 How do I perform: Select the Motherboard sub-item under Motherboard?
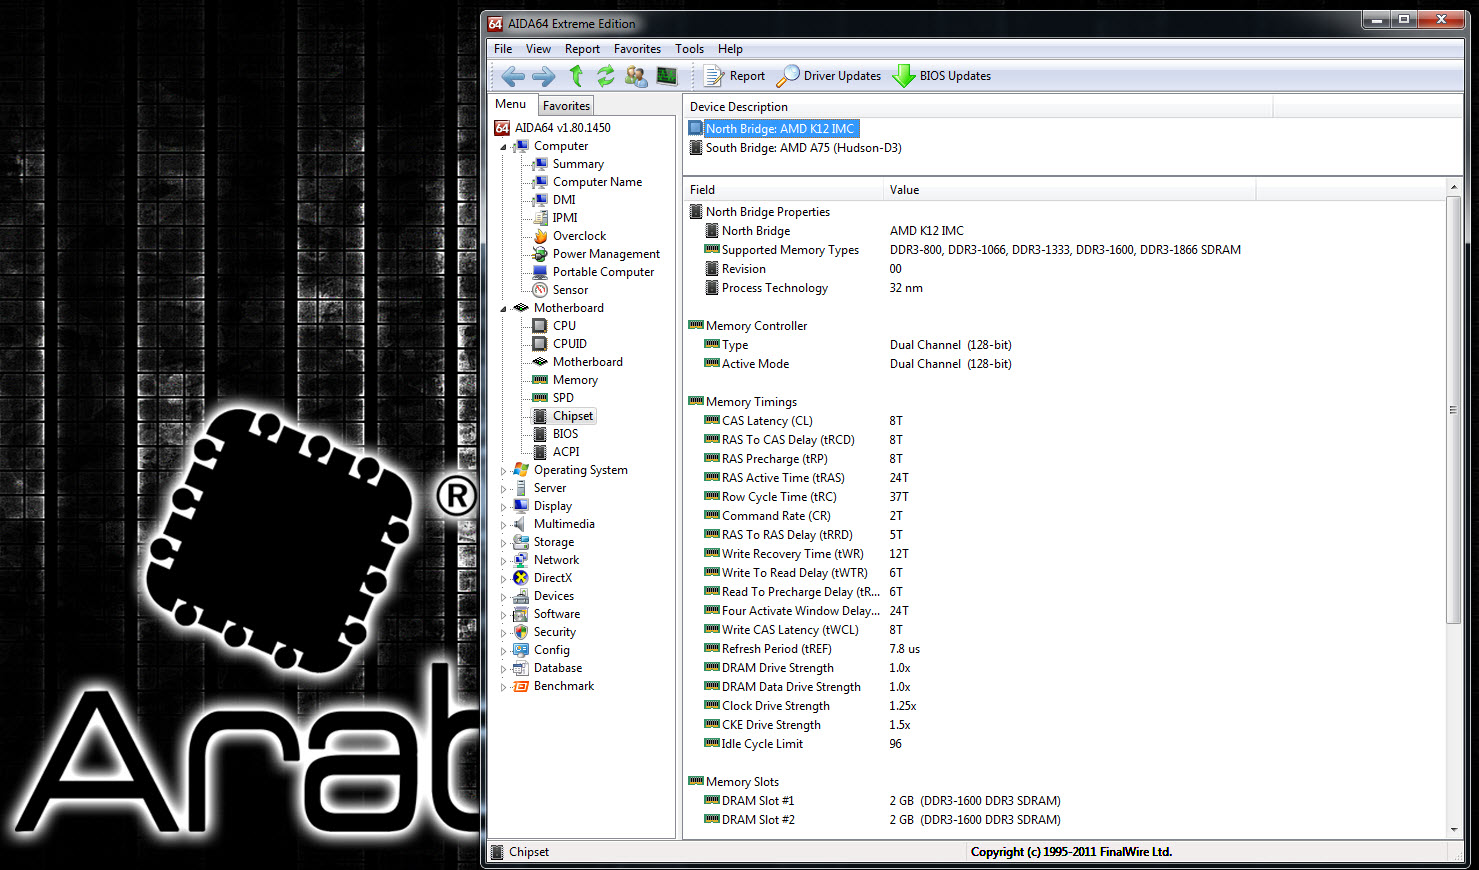587,362
